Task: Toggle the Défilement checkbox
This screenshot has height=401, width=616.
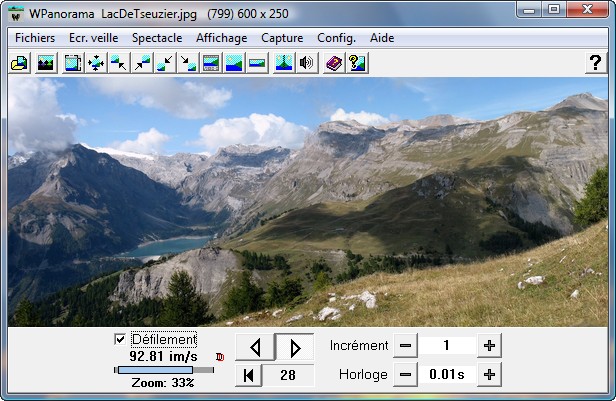Action: click(x=121, y=340)
